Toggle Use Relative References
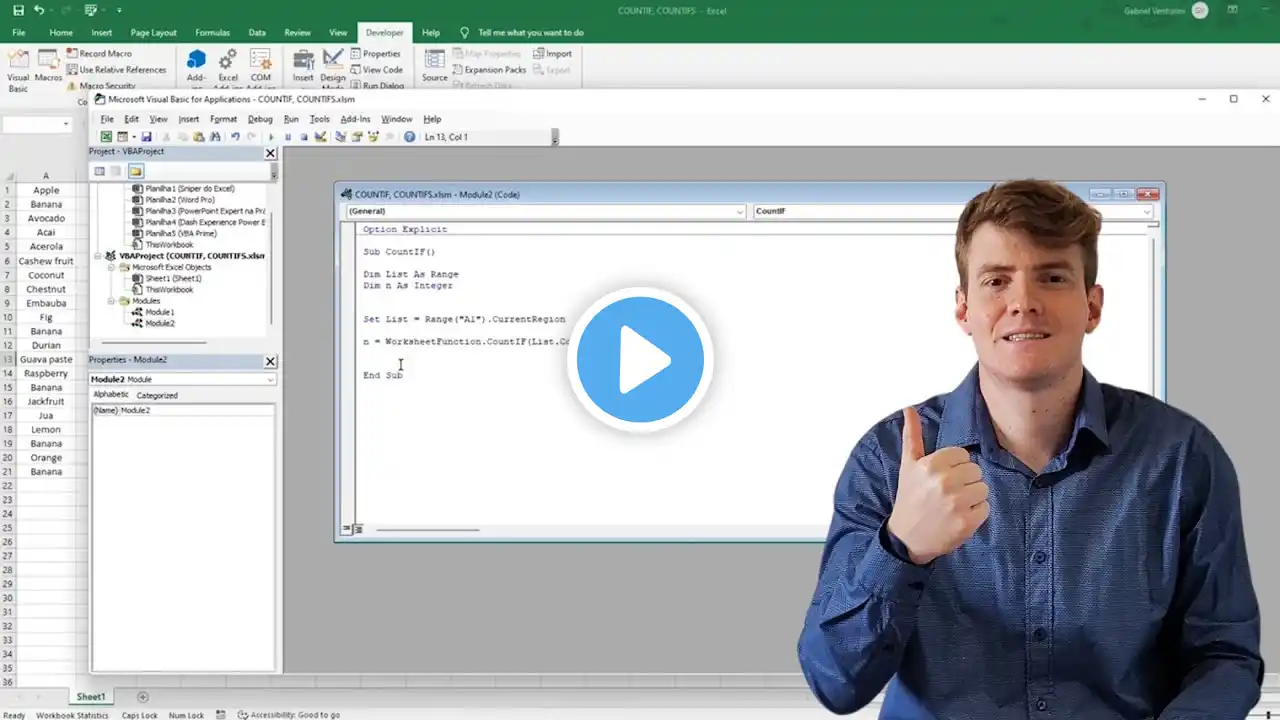The width and height of the screenshot is (1280, 720). pos(116,70)
